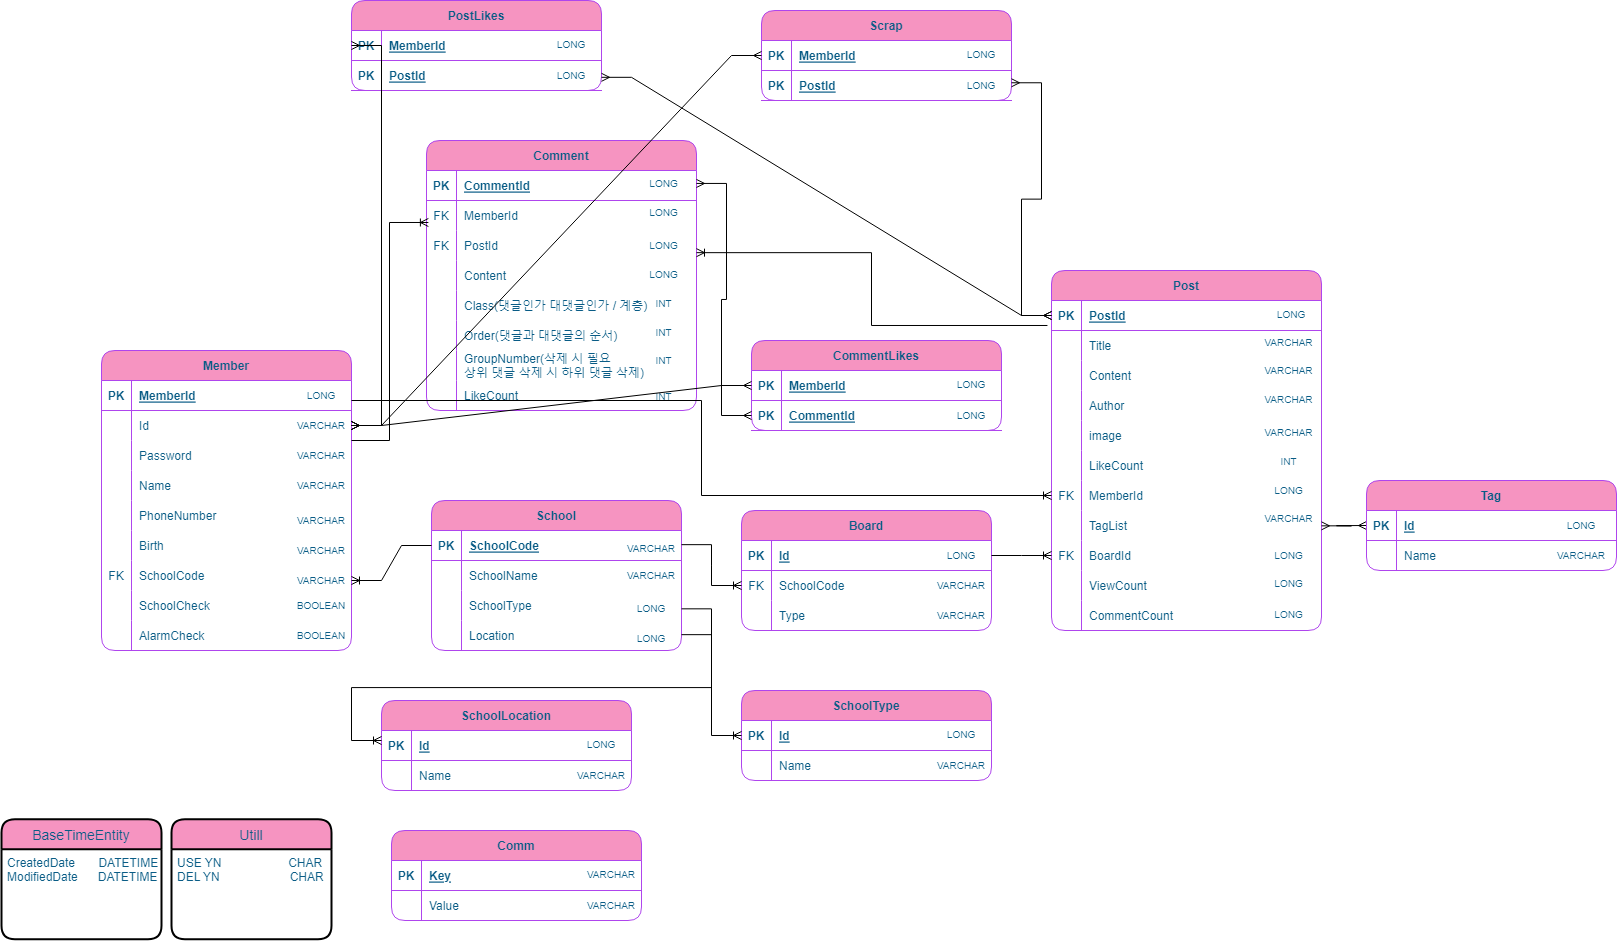Viewport: 1617px width, 941px height.
Task: Select the relationship line between Post and Tag
Action: (x=1343, y=525)
